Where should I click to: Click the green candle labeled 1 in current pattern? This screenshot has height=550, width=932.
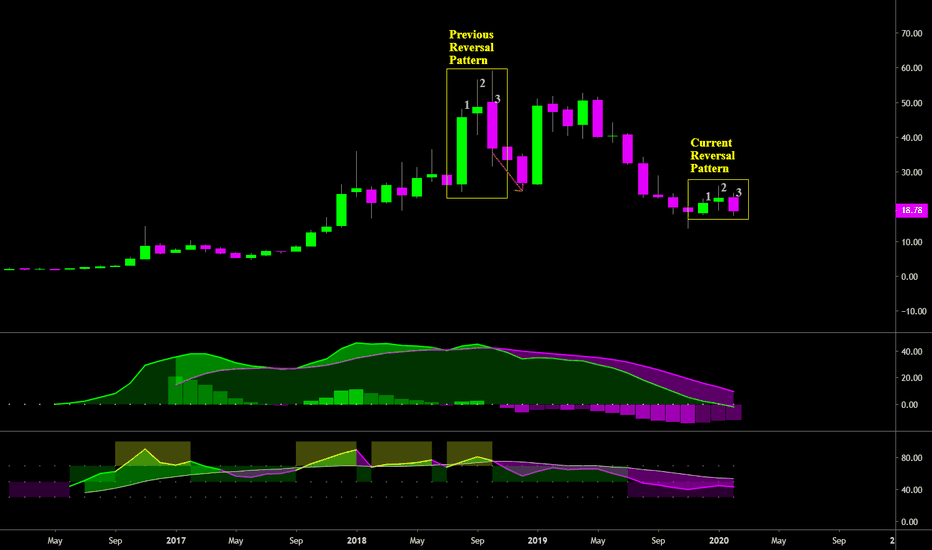[x=703, y=208]
